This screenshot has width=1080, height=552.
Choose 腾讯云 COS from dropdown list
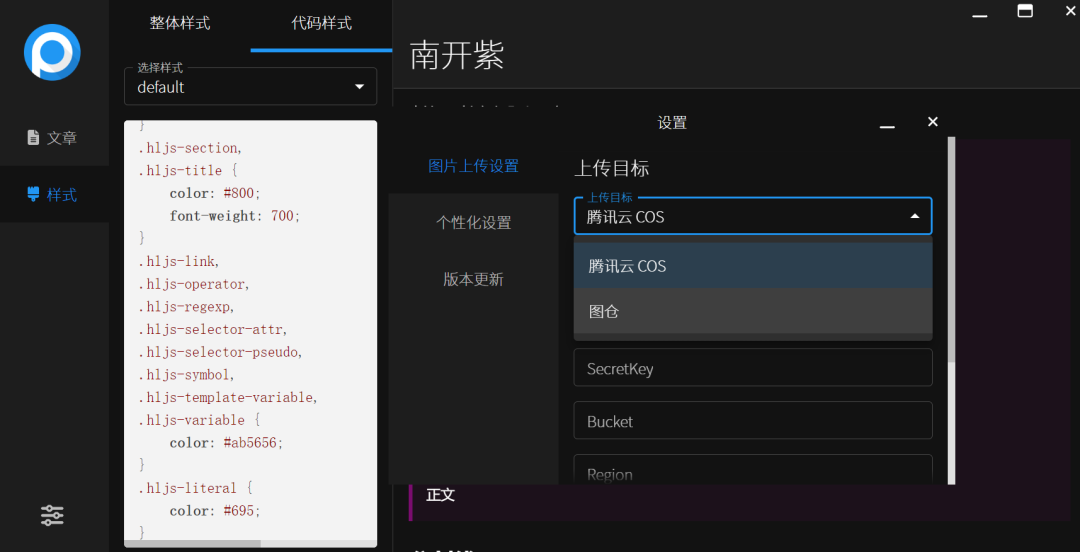[x=753, y=266]
